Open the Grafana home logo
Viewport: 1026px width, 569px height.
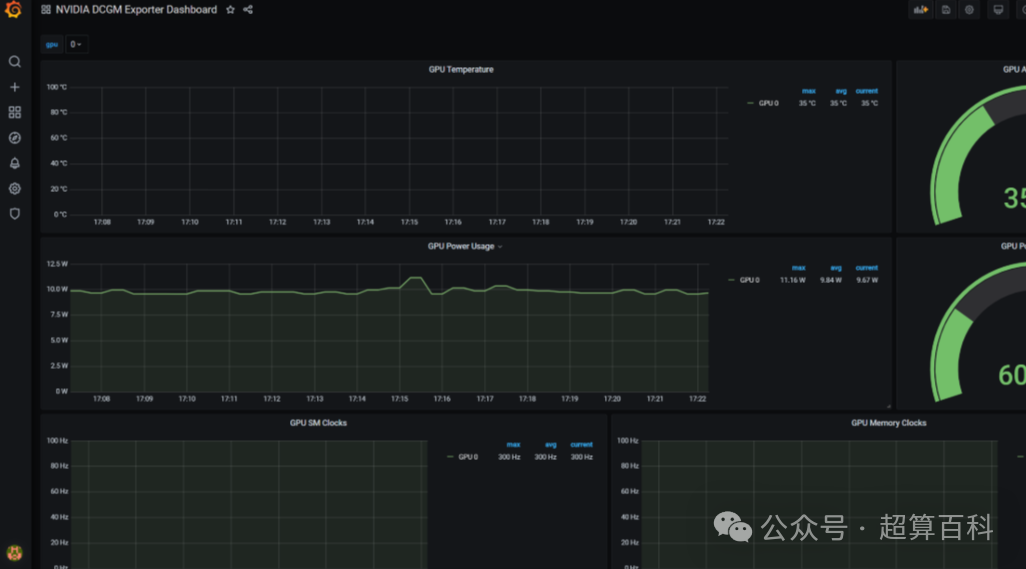(14, 10)
